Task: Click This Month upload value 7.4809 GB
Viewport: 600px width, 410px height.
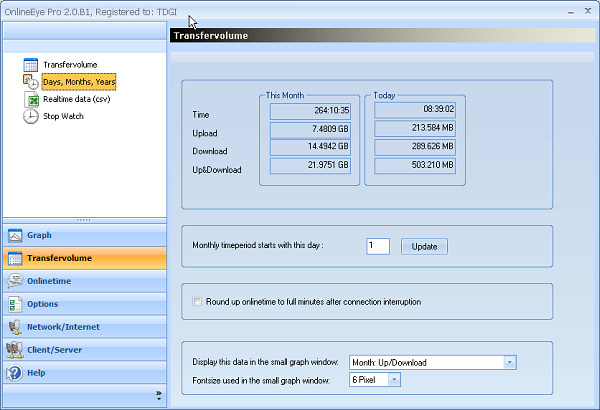Action: click(310, 129)
